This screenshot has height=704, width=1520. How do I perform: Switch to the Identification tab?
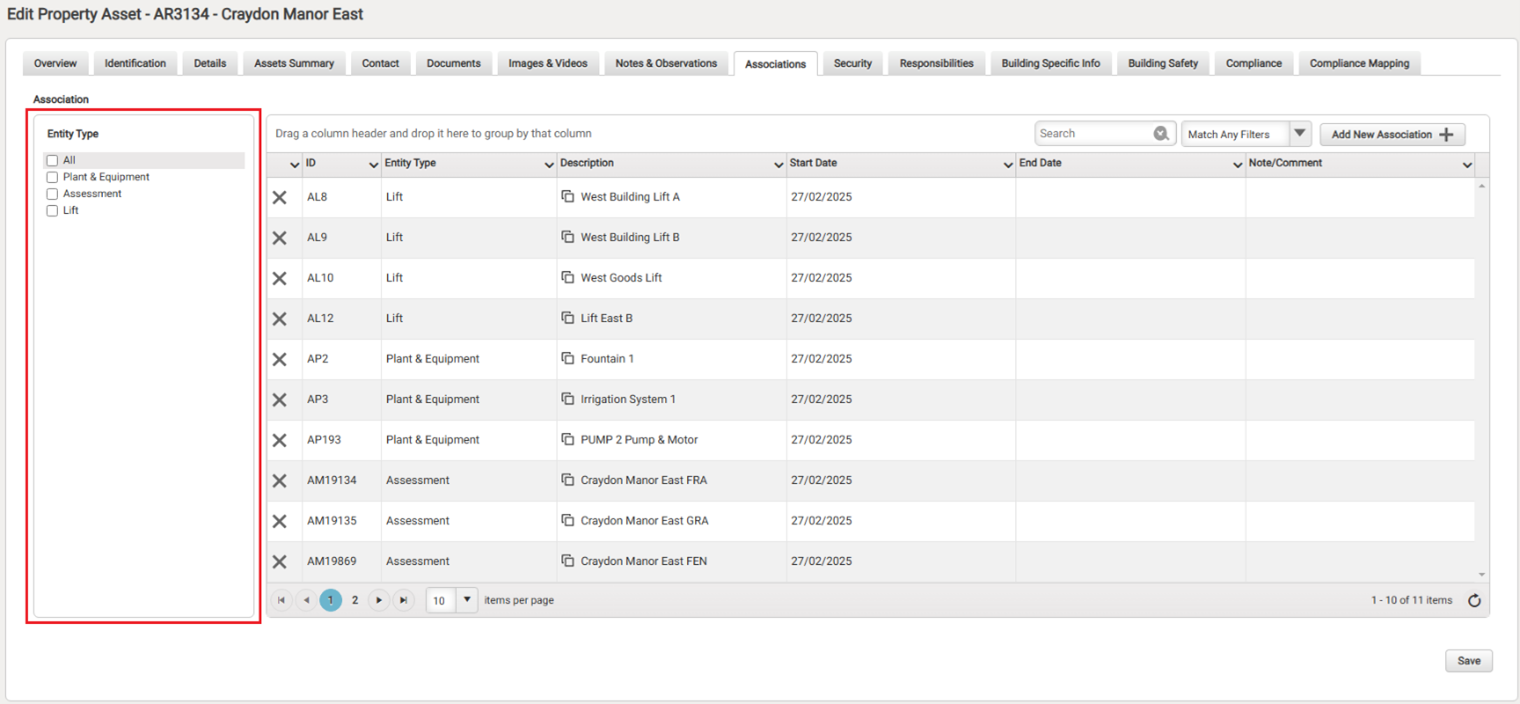[135, 63]
